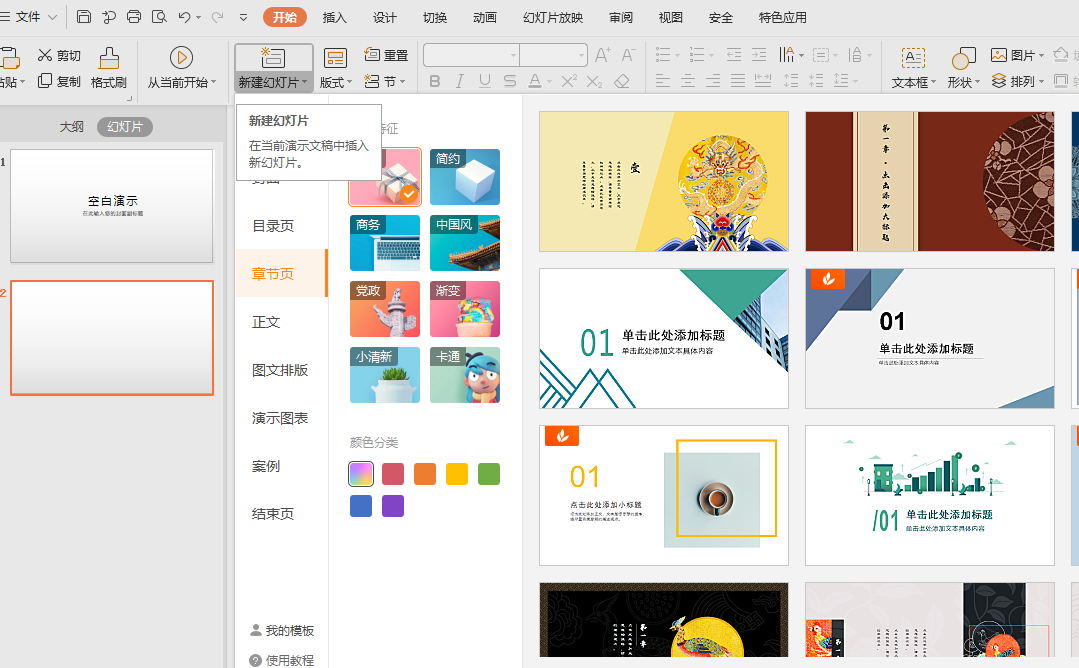Click the Save icon in quick access toolbar
Screen dimensions: 1079x668
click(x=84, y=17)
